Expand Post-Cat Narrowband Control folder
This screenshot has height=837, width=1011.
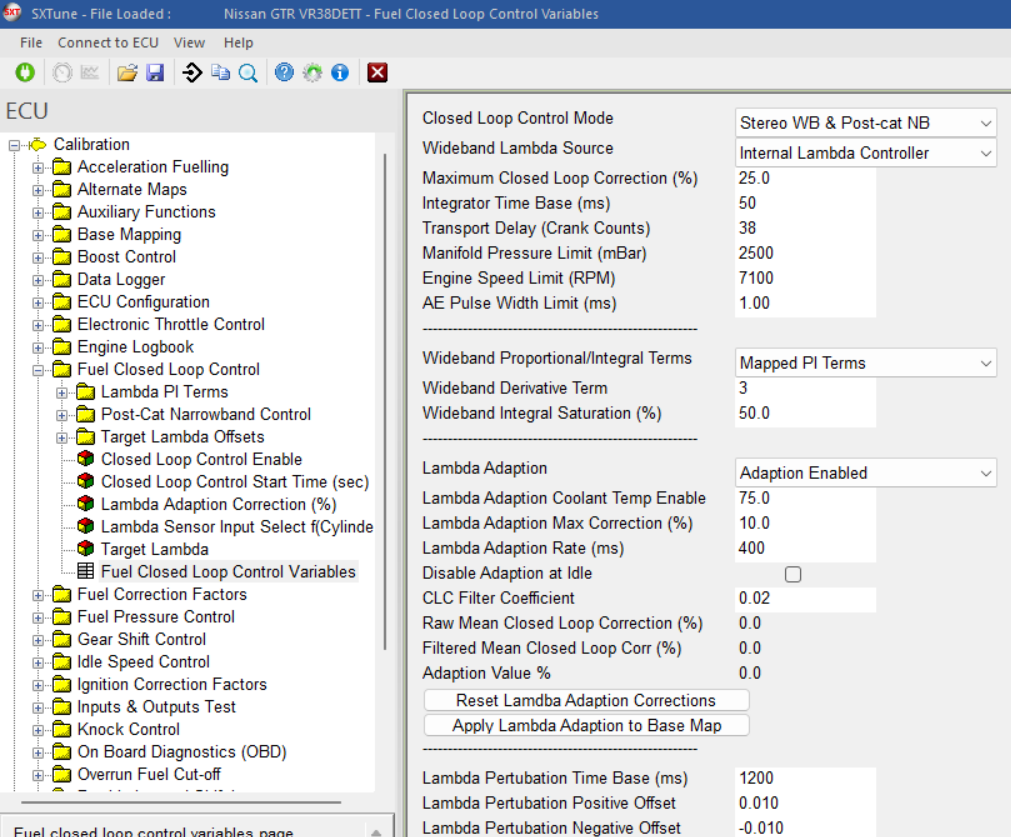62,415
